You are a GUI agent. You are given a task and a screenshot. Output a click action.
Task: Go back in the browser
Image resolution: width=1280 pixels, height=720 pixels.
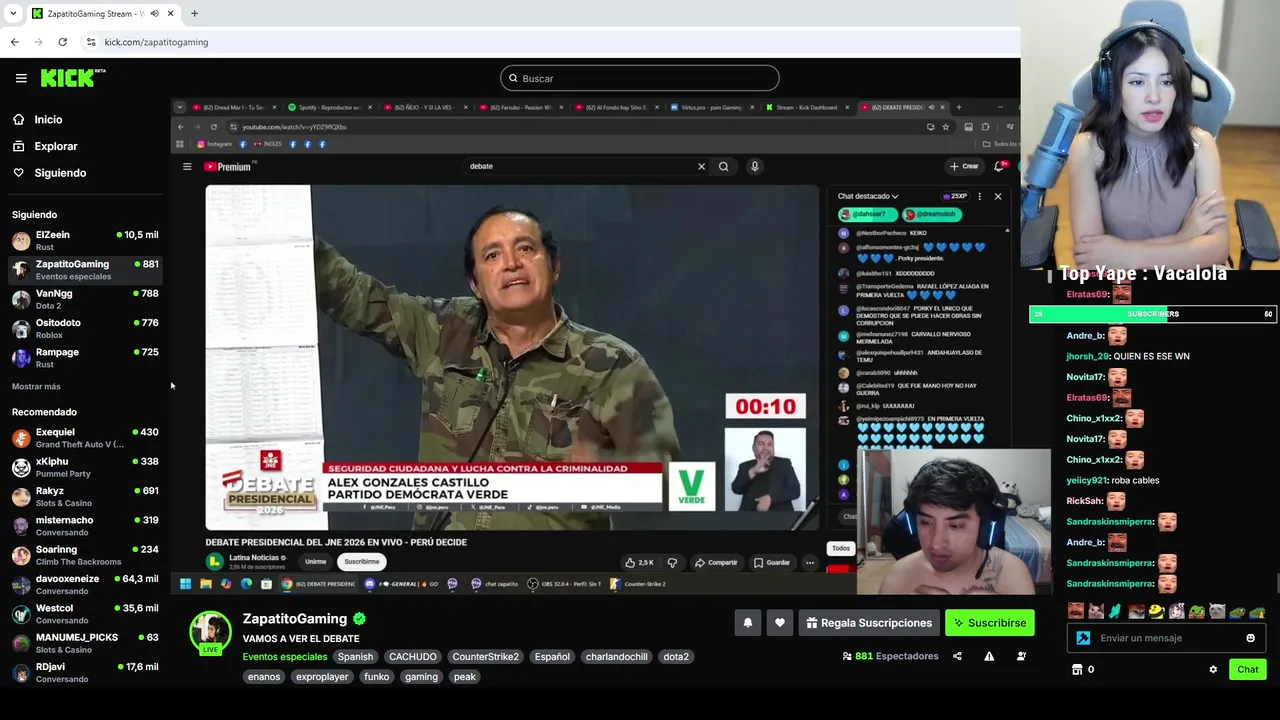(14, 42)
